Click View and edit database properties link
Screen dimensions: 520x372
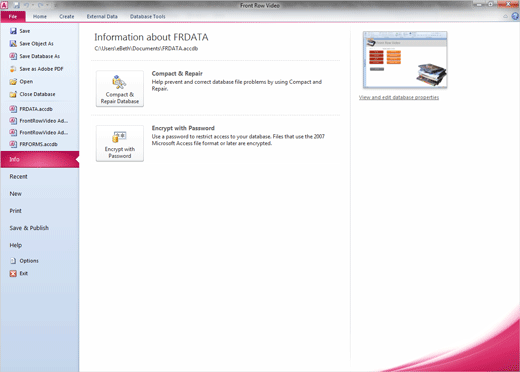pyautogui.click(x=399, y=97)
